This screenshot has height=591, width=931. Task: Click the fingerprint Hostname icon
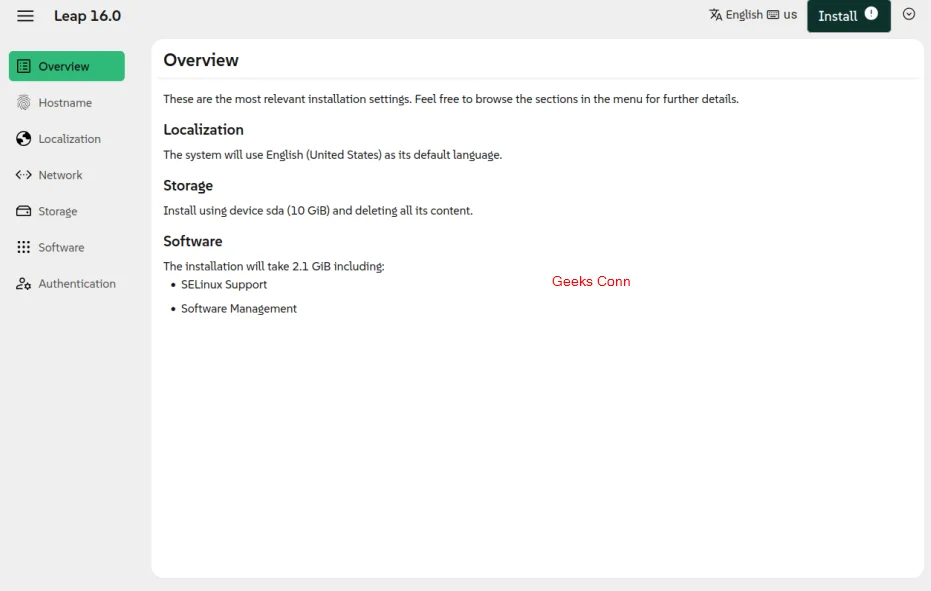pos(24,103)
